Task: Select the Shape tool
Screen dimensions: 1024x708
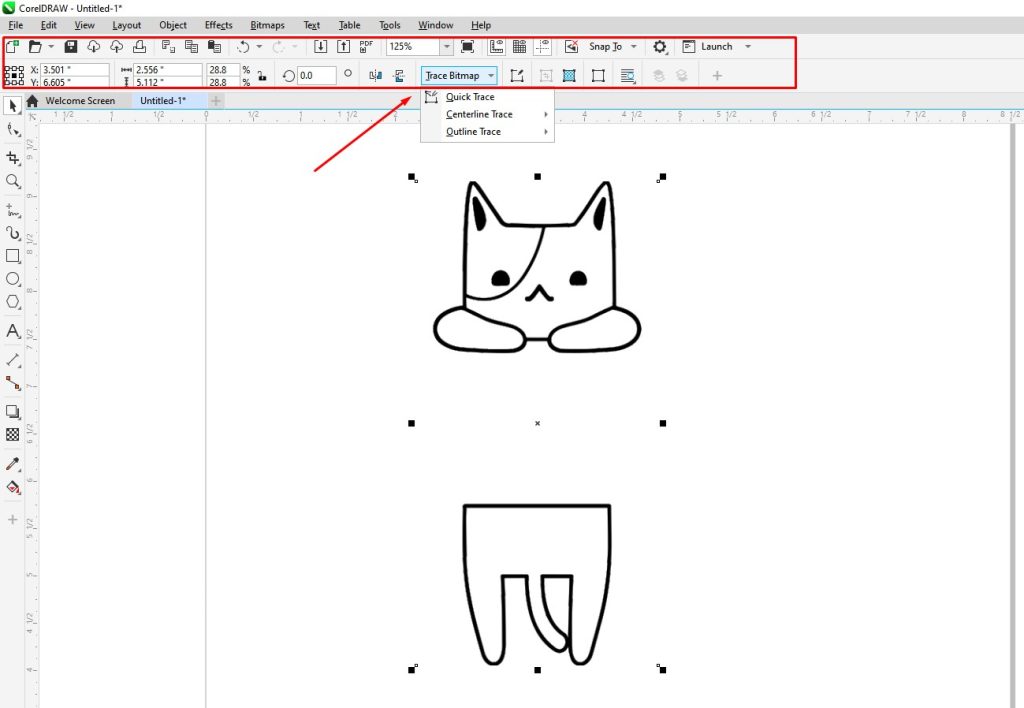Action: (x=12, y=129)
